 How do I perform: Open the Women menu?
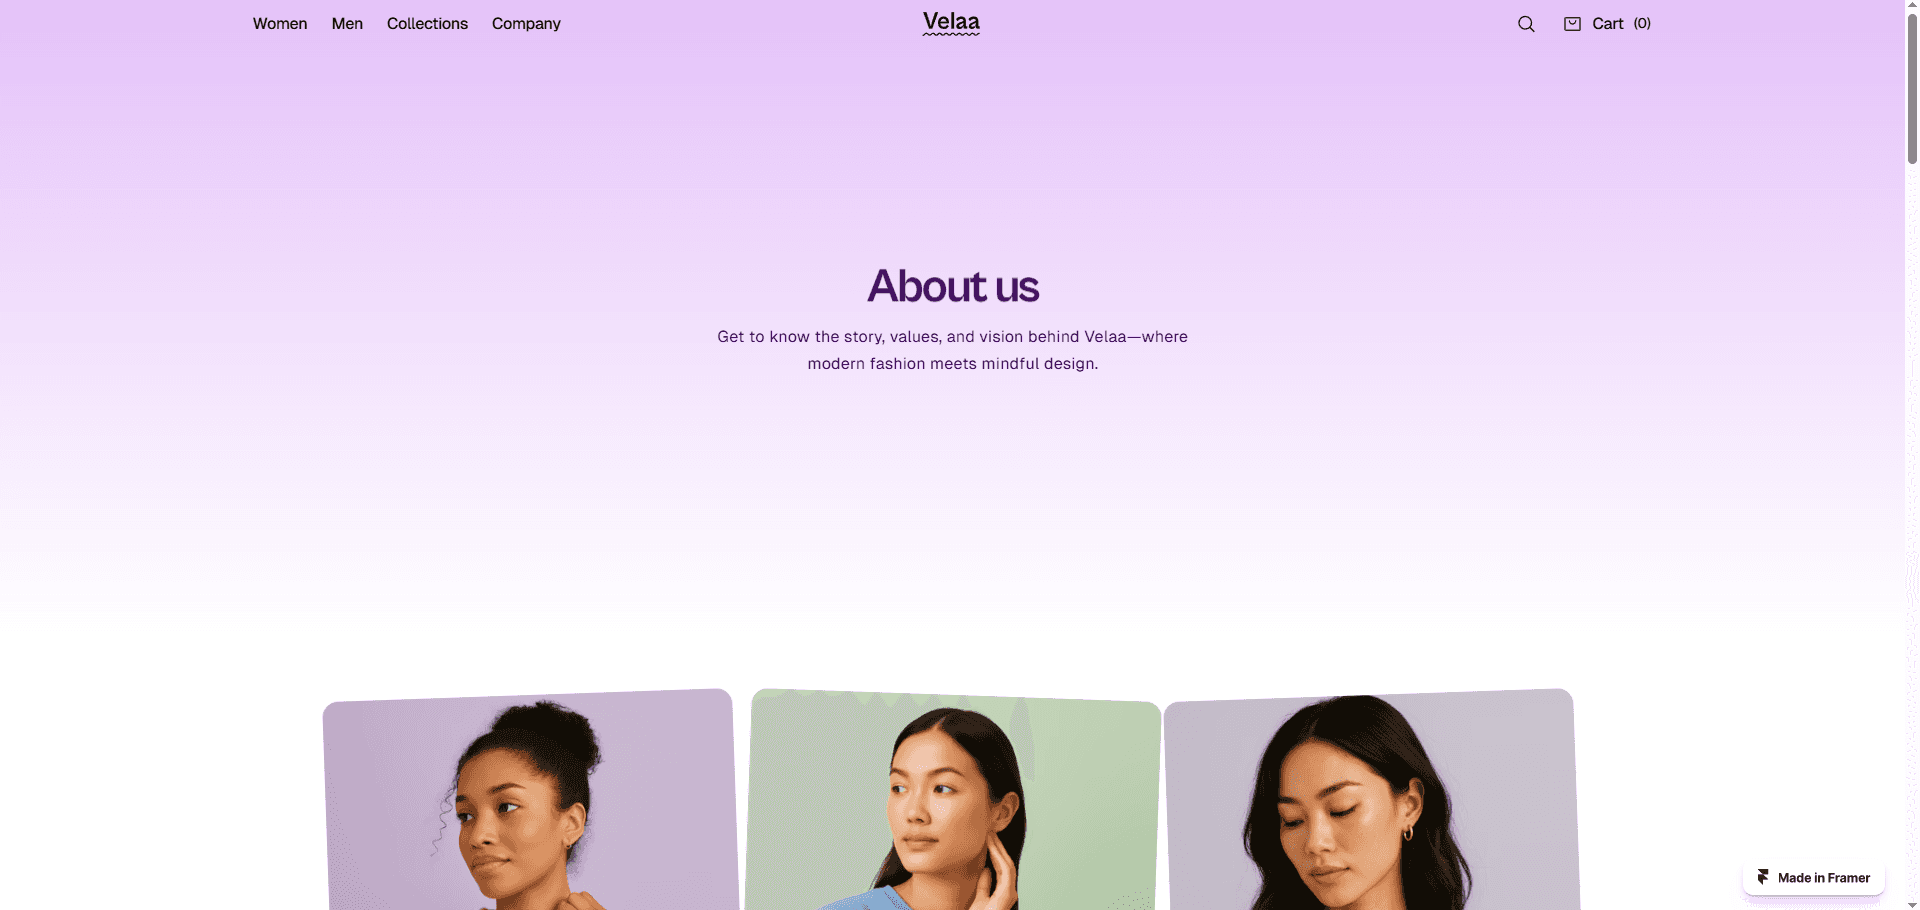tap(280, 24)
